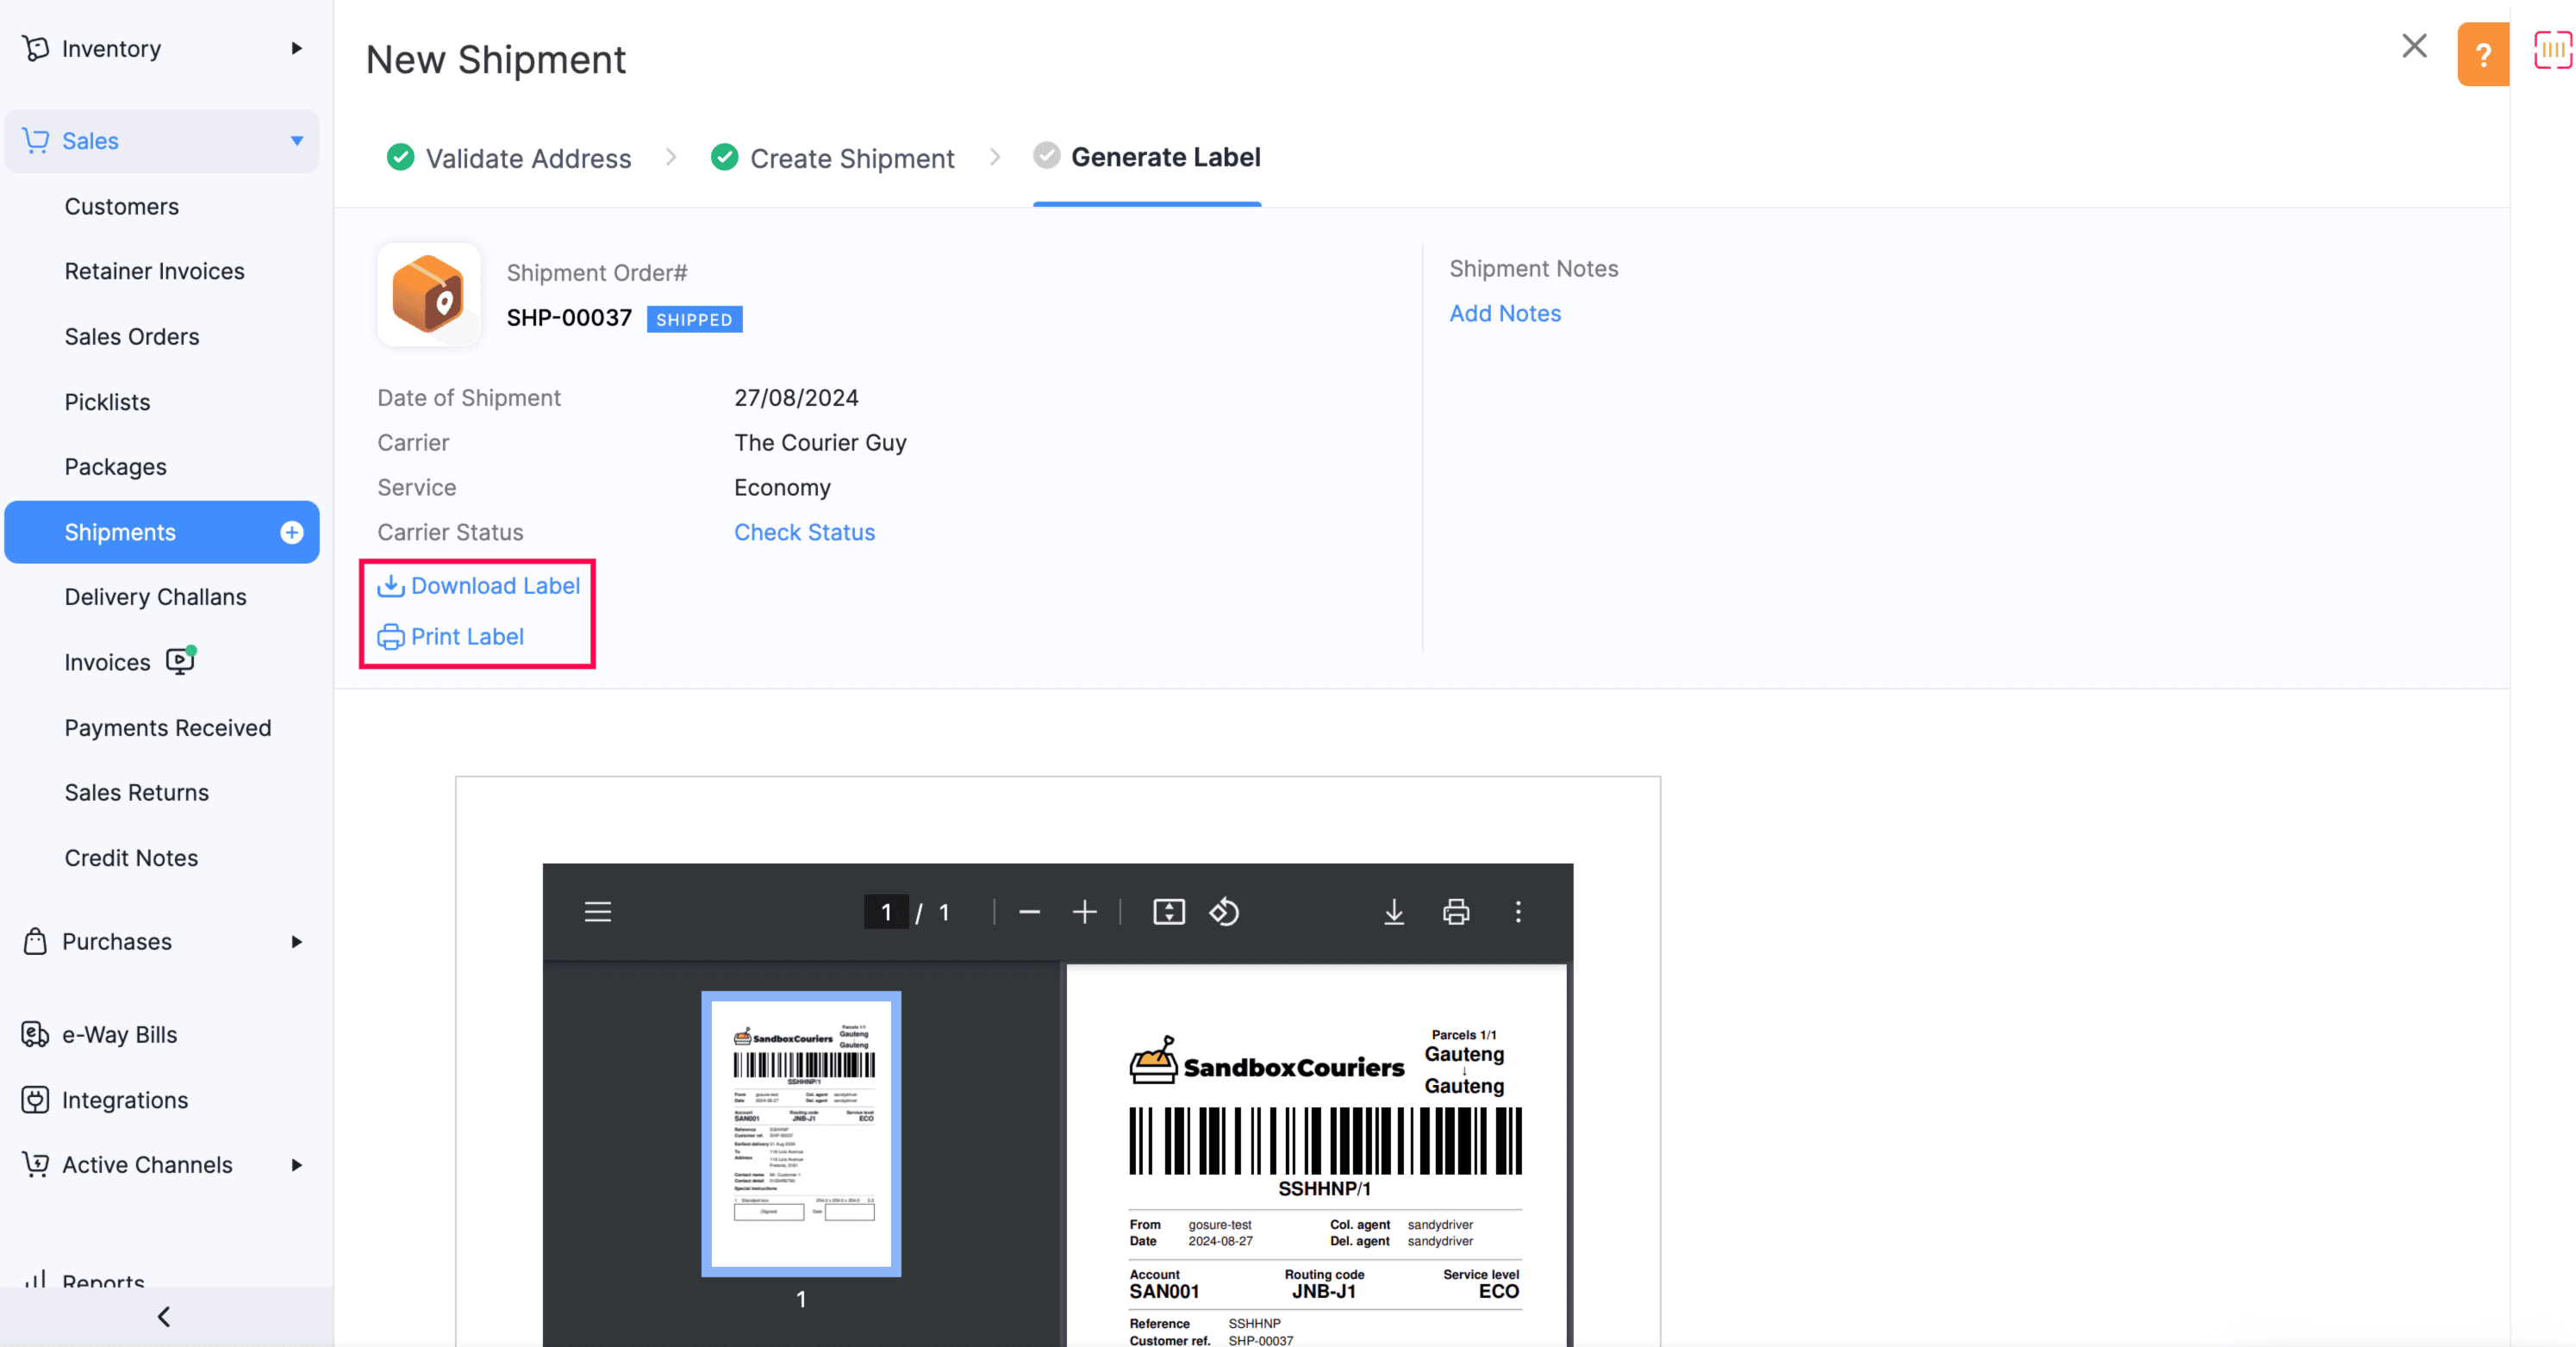The height and width of the screenshot is (1347, 2576).
Task: Toggle fit-to-page mode in the PDF viewer
Action: click(1168, 911)
